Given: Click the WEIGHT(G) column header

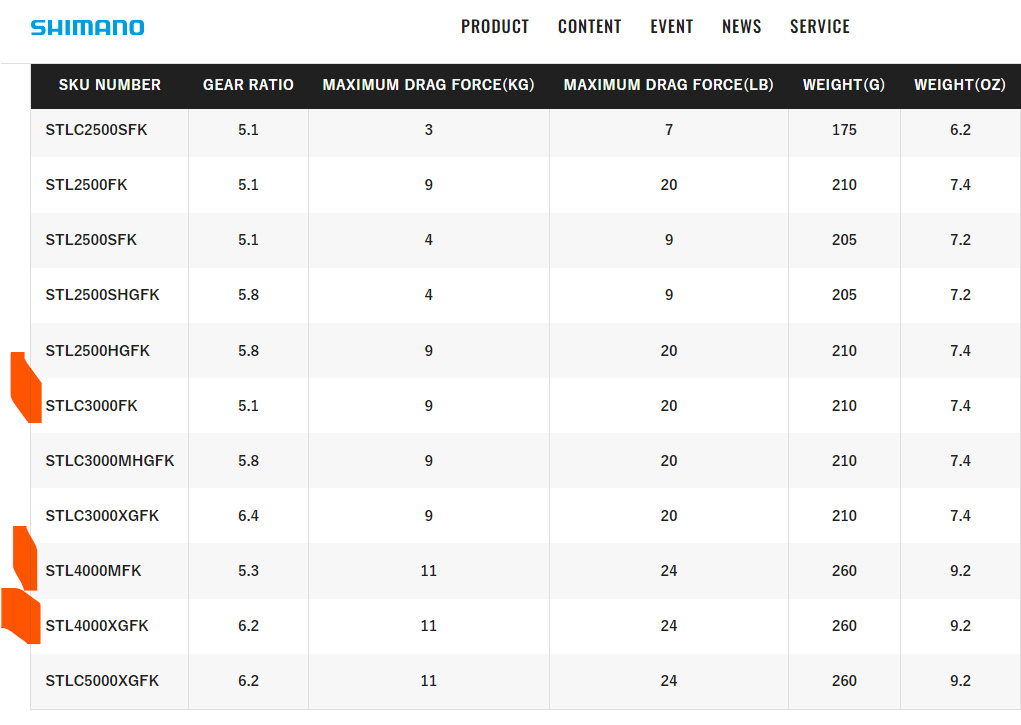Looking at the screenshot, I should 843,85.
